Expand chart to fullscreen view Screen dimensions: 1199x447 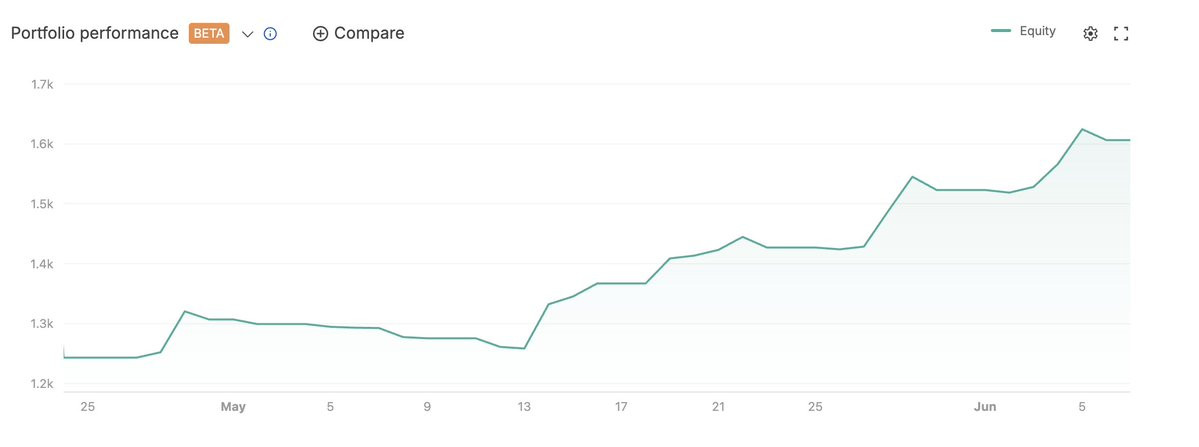[1121, 34]
